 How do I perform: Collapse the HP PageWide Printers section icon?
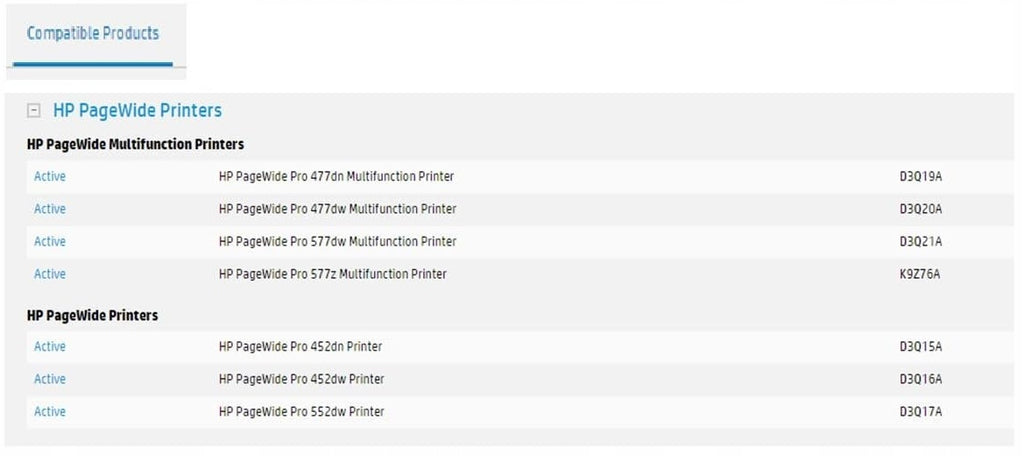point(33,110)
